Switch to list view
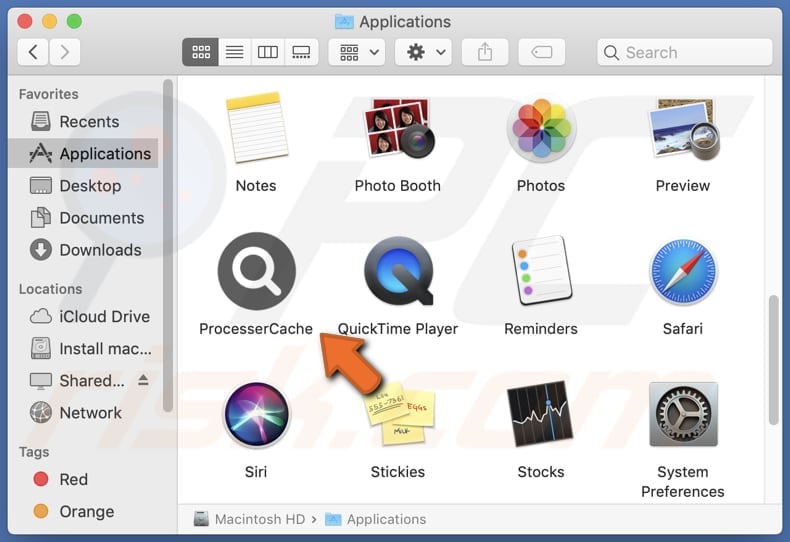 (234, 52)
